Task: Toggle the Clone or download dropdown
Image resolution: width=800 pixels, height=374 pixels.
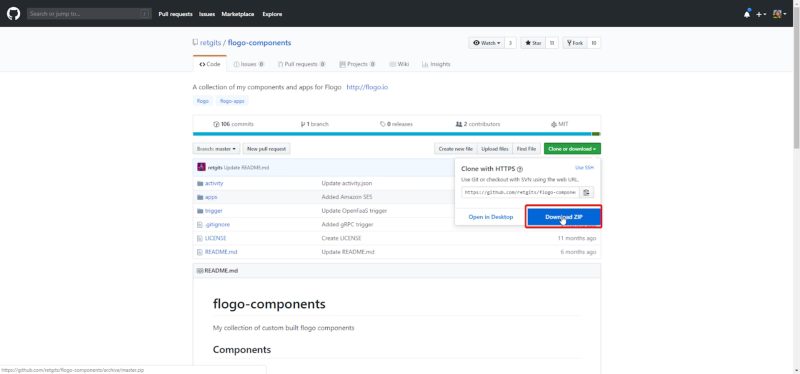Action: (x=572, y=149)
